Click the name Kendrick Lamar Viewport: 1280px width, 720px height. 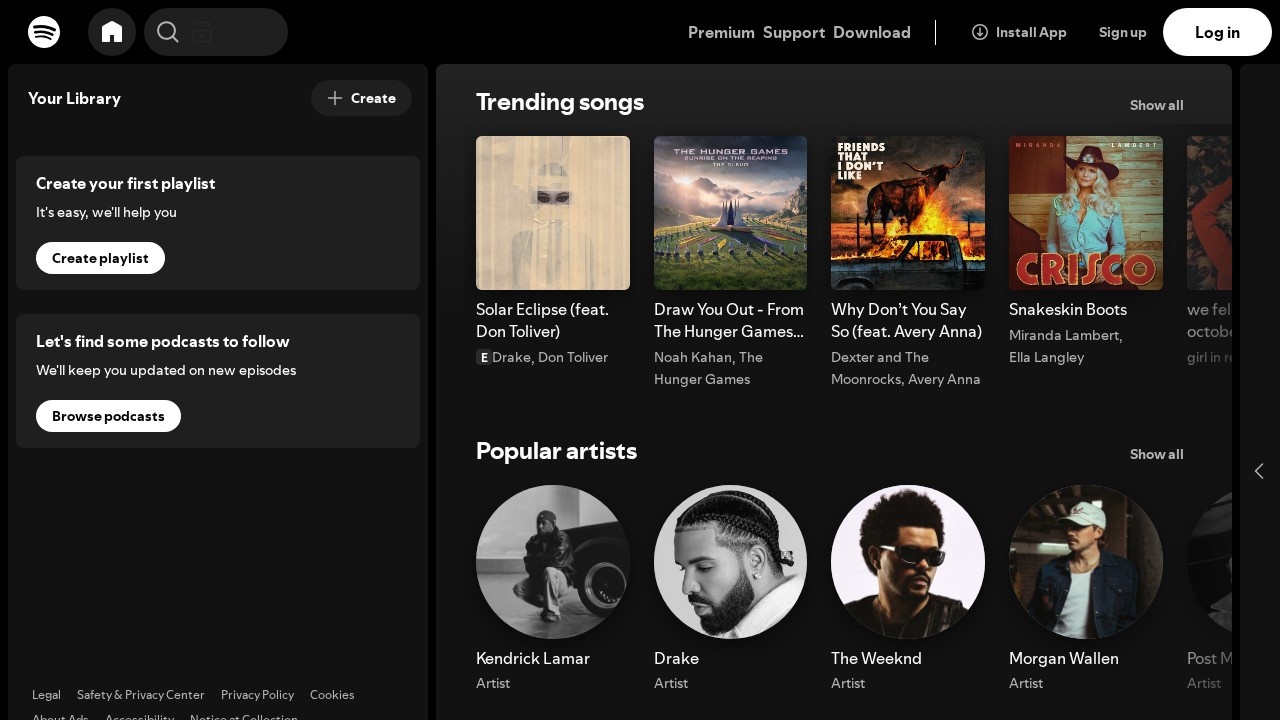click(533, 658)
